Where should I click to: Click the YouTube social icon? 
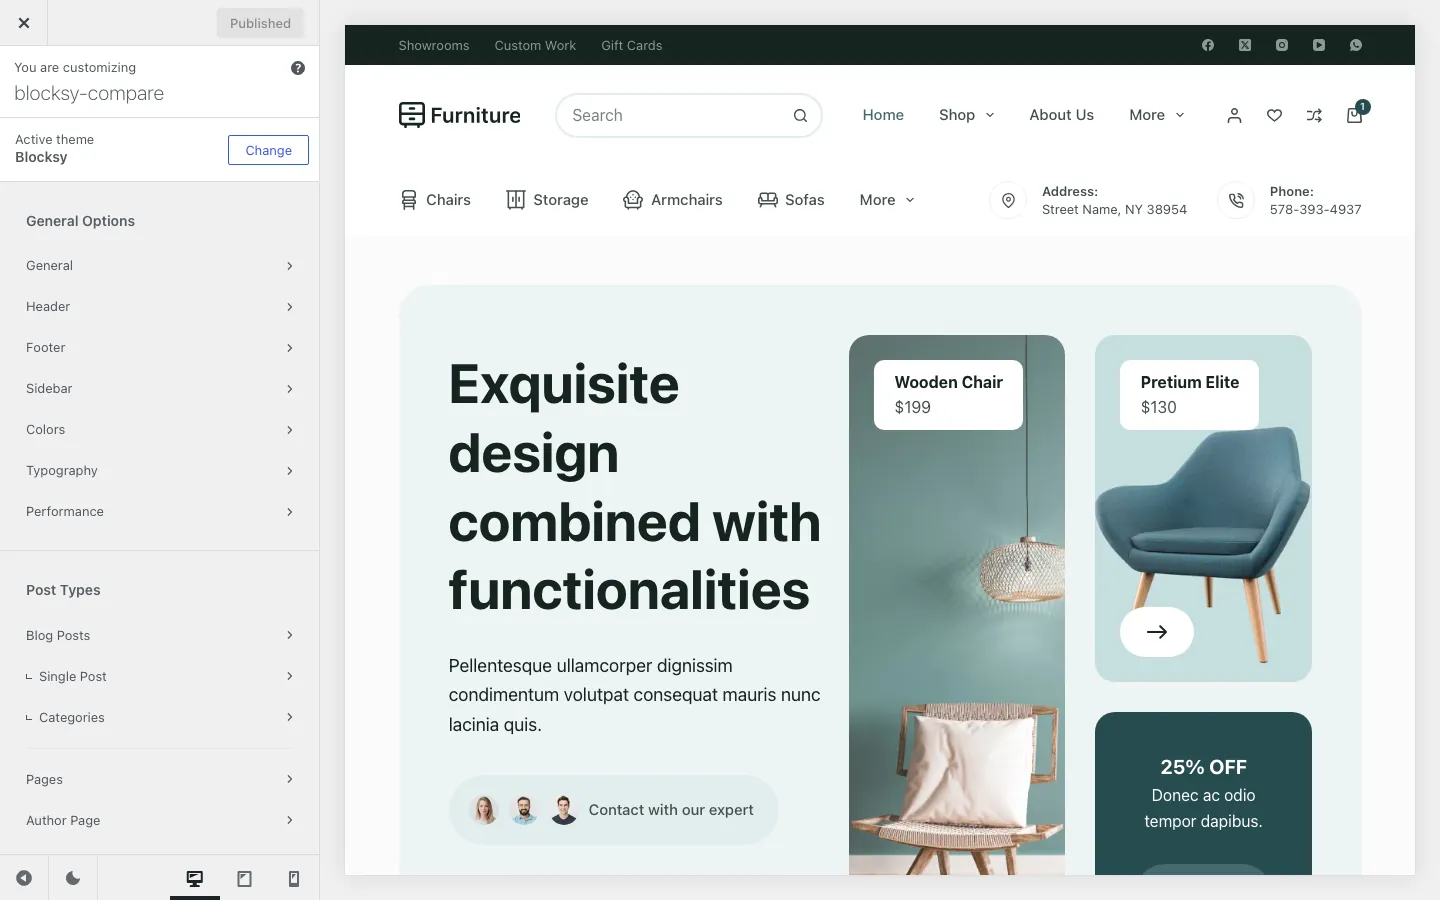coord(1319,45)
